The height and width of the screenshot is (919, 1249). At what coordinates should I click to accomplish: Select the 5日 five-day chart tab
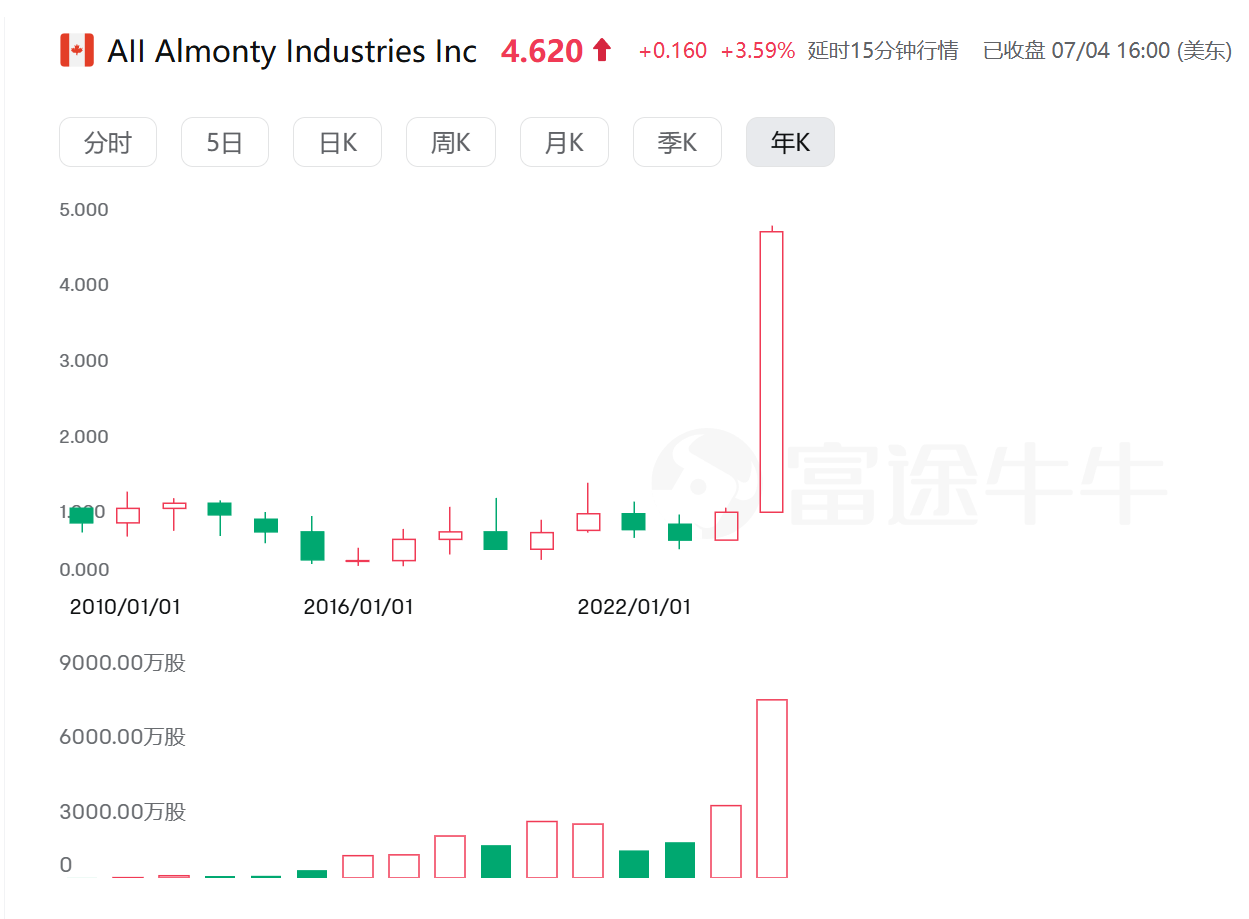(225, 143)
